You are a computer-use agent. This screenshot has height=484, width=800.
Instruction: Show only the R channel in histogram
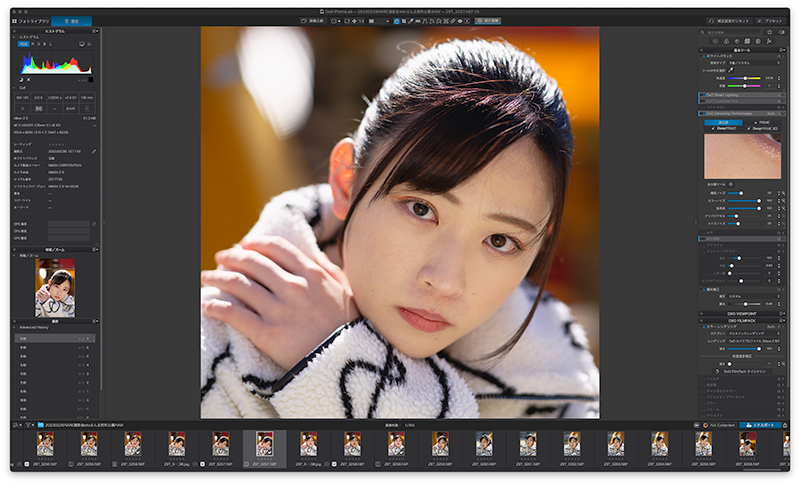(33, 44)
